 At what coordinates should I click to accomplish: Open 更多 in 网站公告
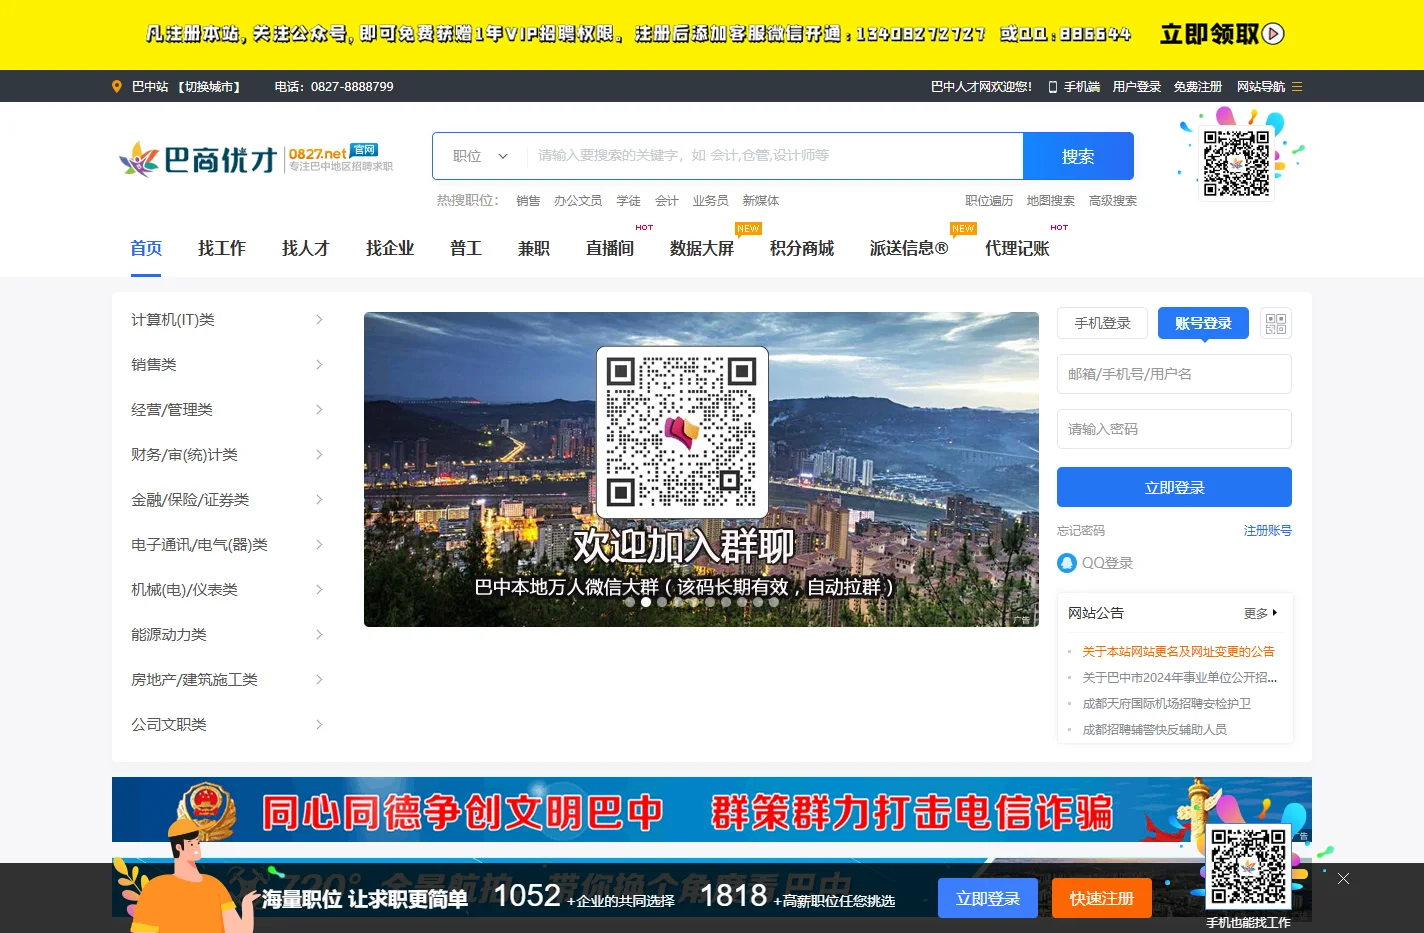pos(1260,613)
